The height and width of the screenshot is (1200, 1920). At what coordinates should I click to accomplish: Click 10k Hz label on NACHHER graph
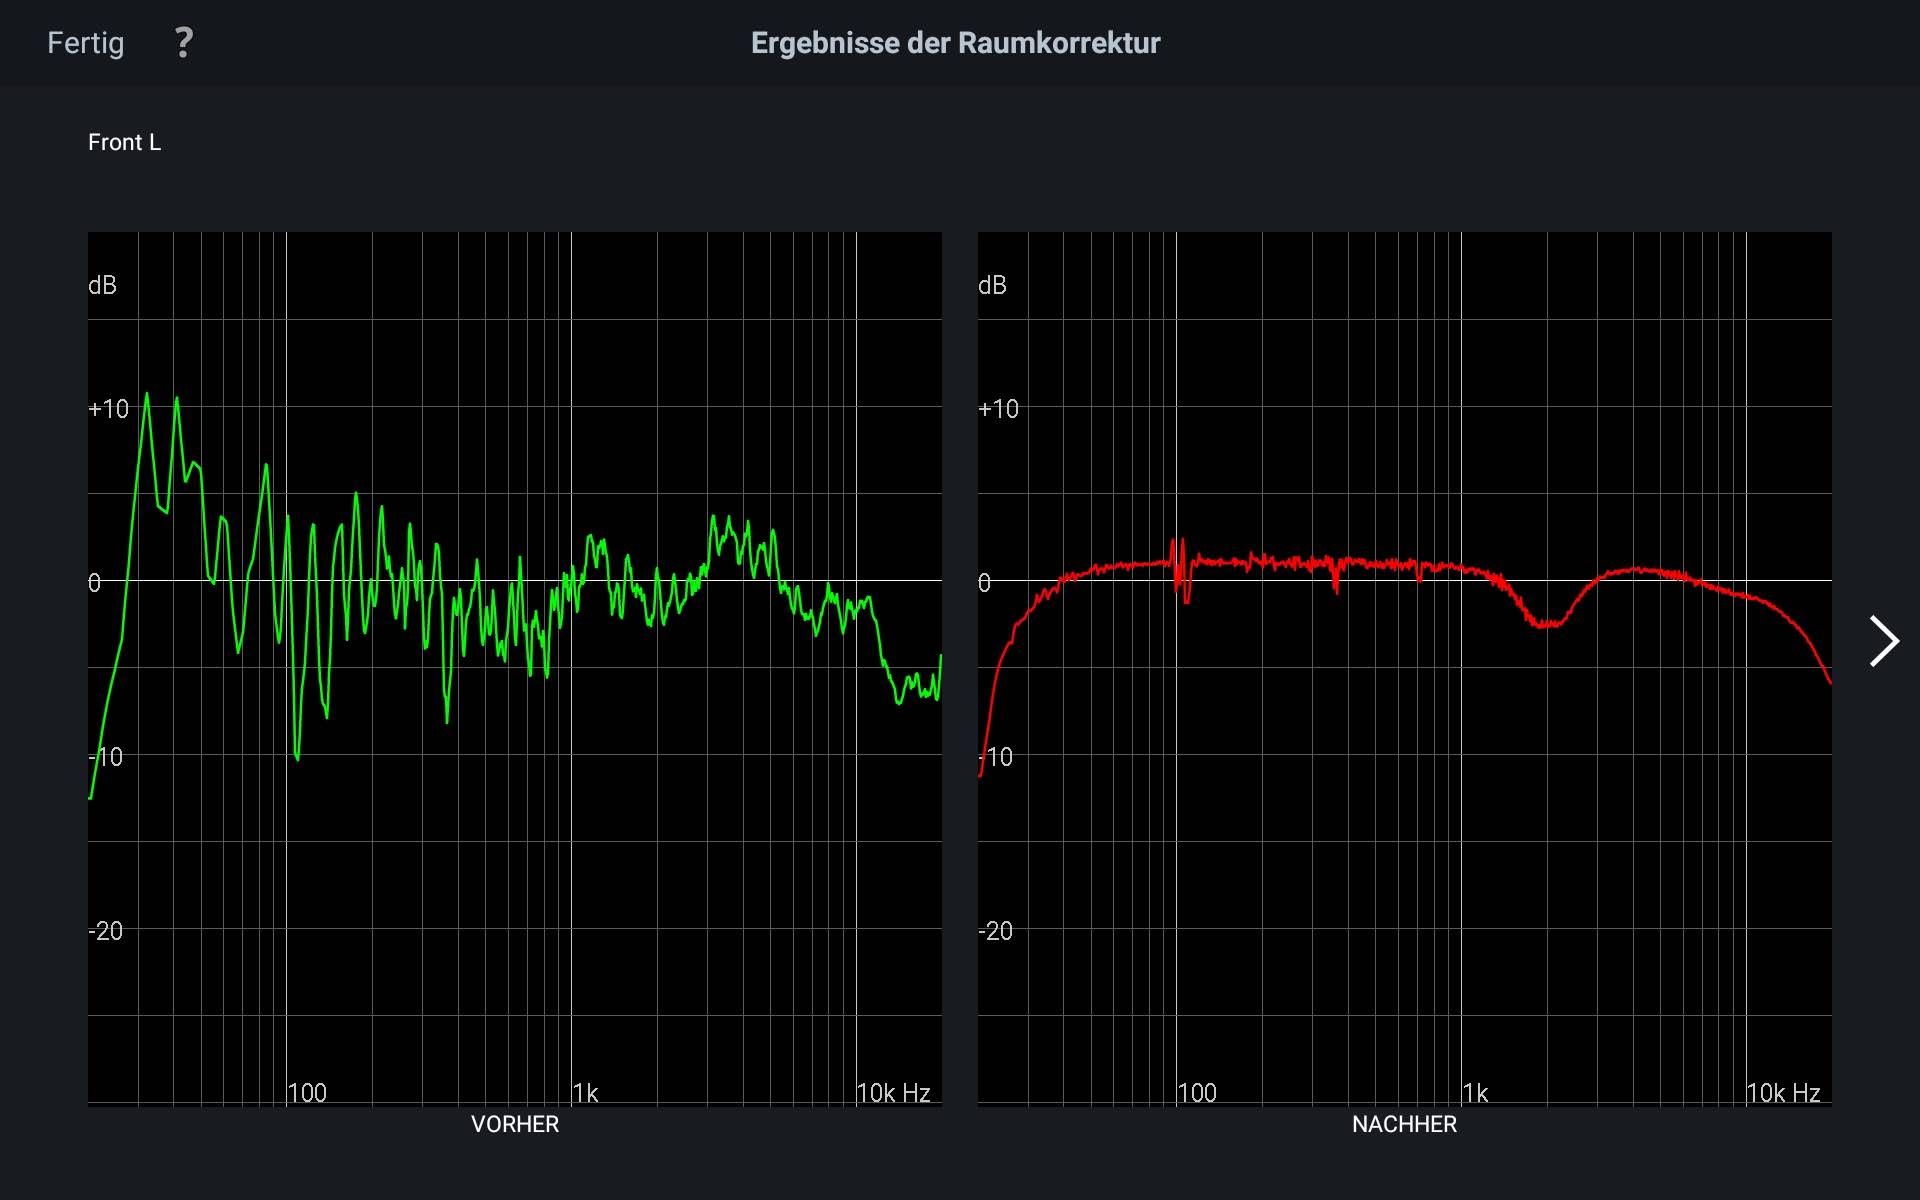click(x=1783, y=1093)
